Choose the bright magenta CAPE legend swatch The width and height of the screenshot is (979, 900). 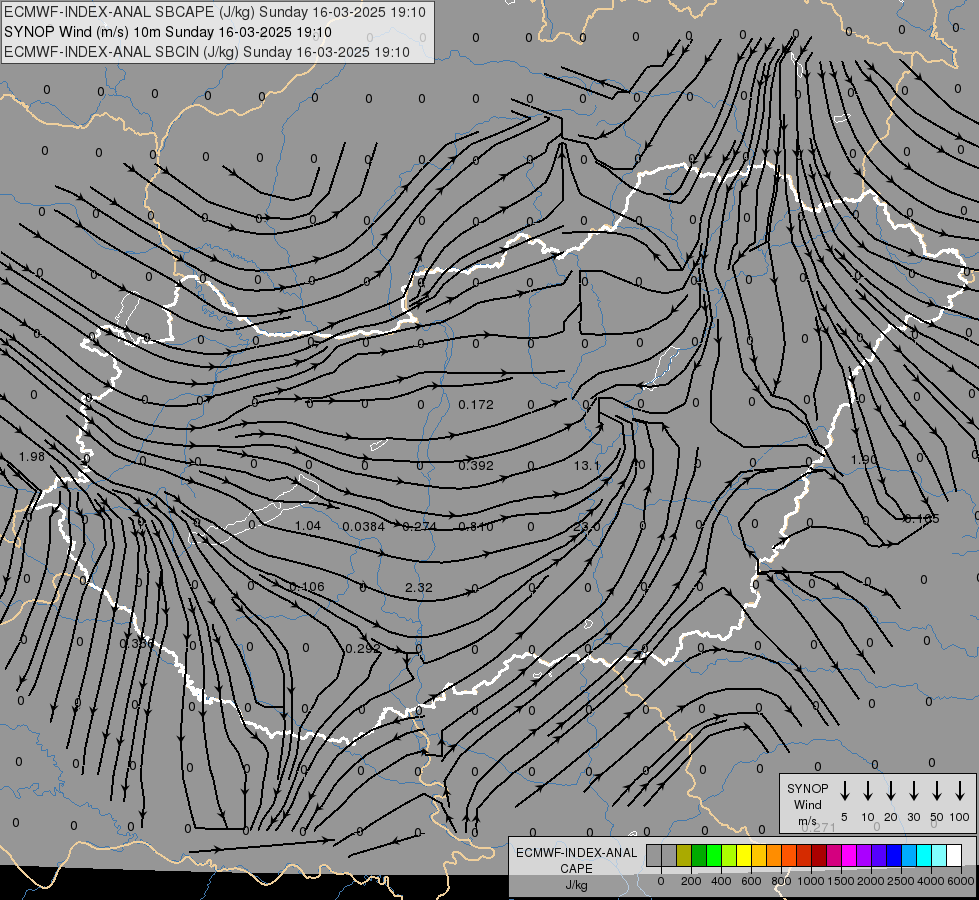pyautogui.click(x=849, y=855)
